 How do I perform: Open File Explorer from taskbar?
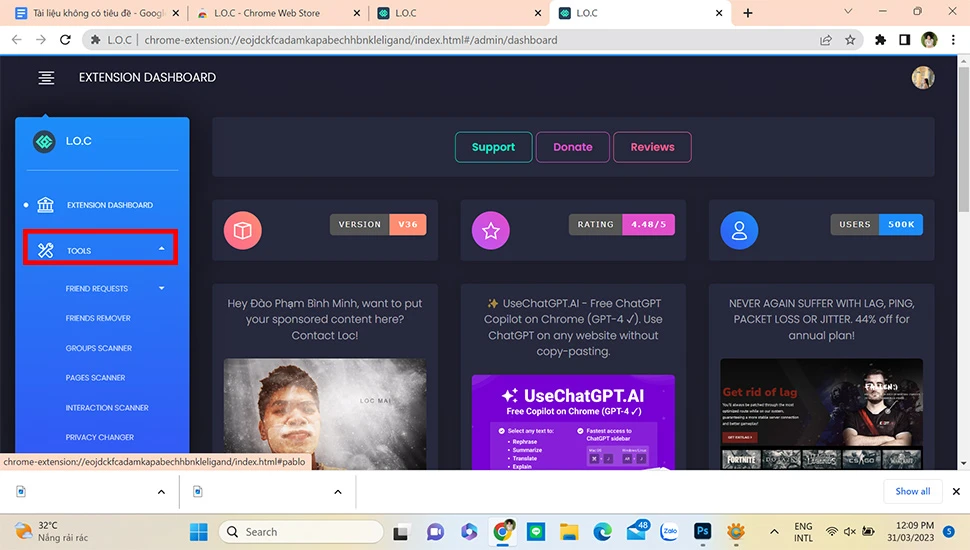point(569,531)
